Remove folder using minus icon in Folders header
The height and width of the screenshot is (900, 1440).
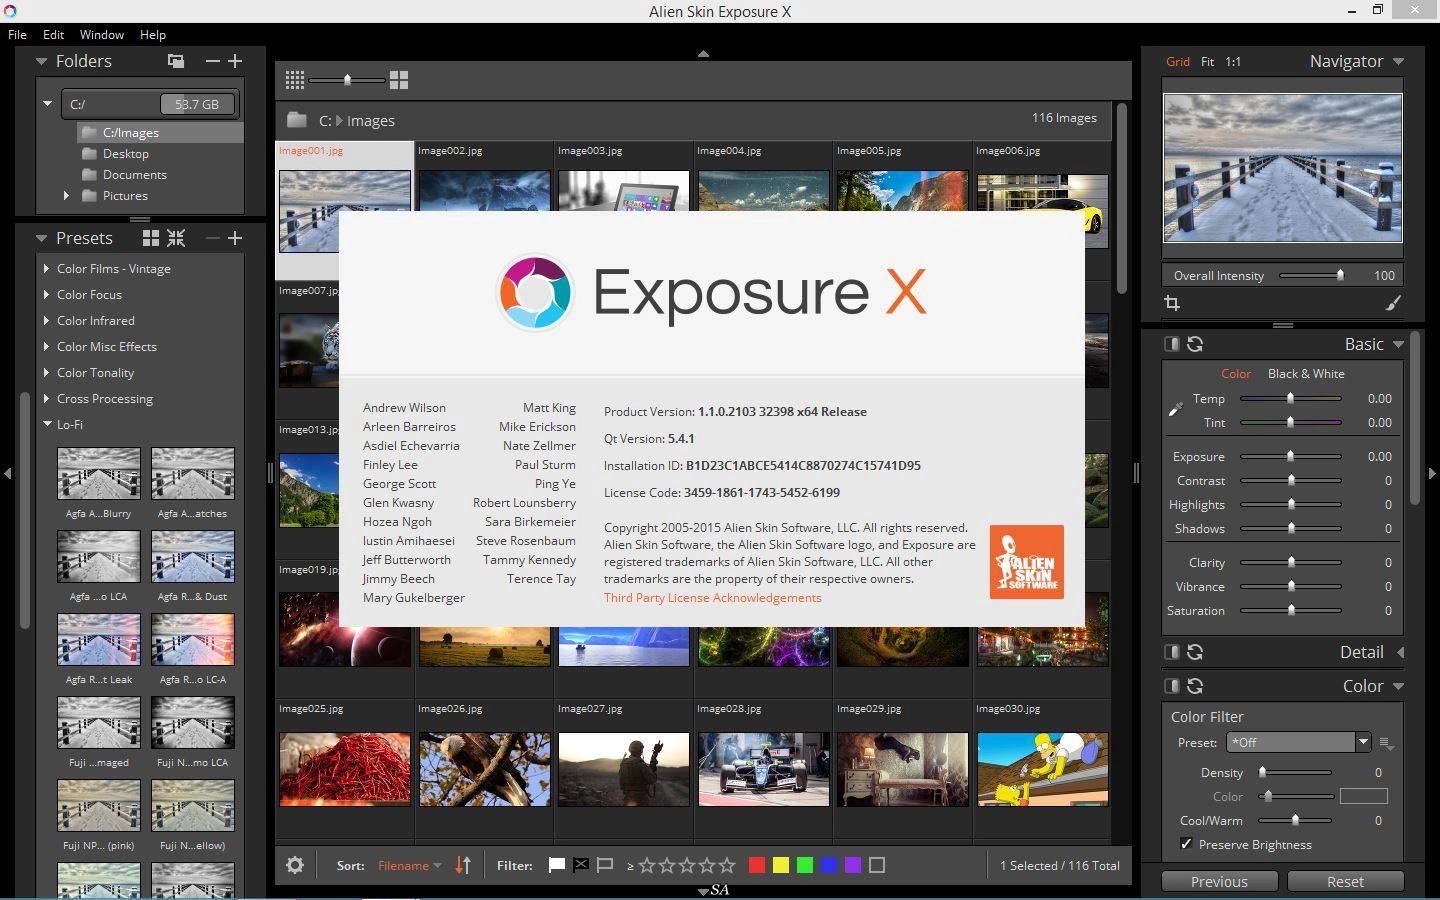click(x=212, y=61)
